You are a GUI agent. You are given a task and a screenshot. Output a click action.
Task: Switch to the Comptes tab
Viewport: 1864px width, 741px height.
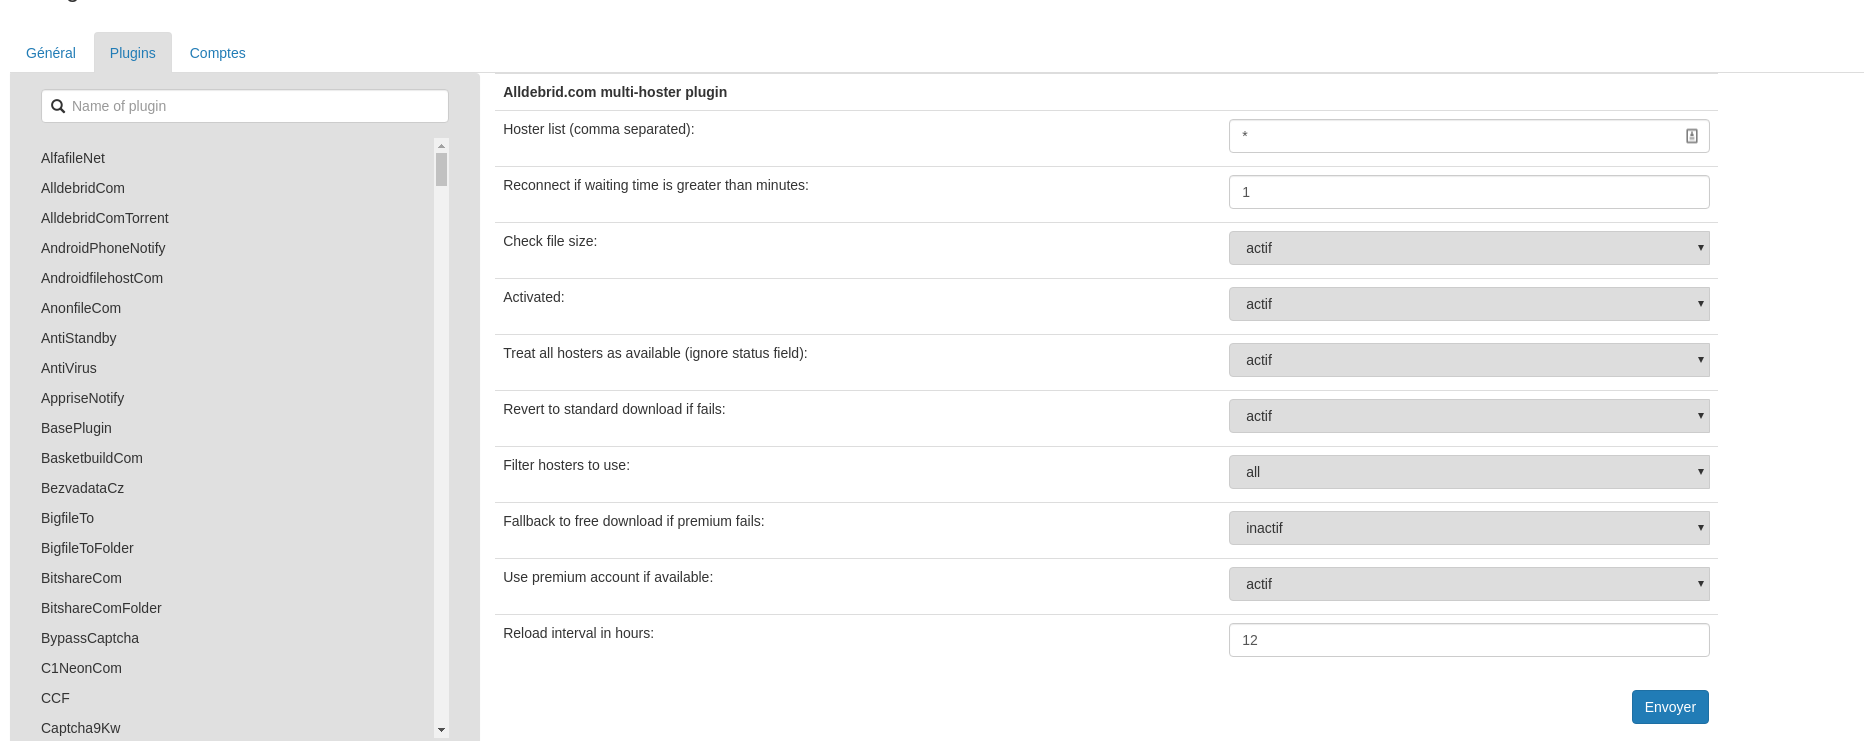point(217,52)
